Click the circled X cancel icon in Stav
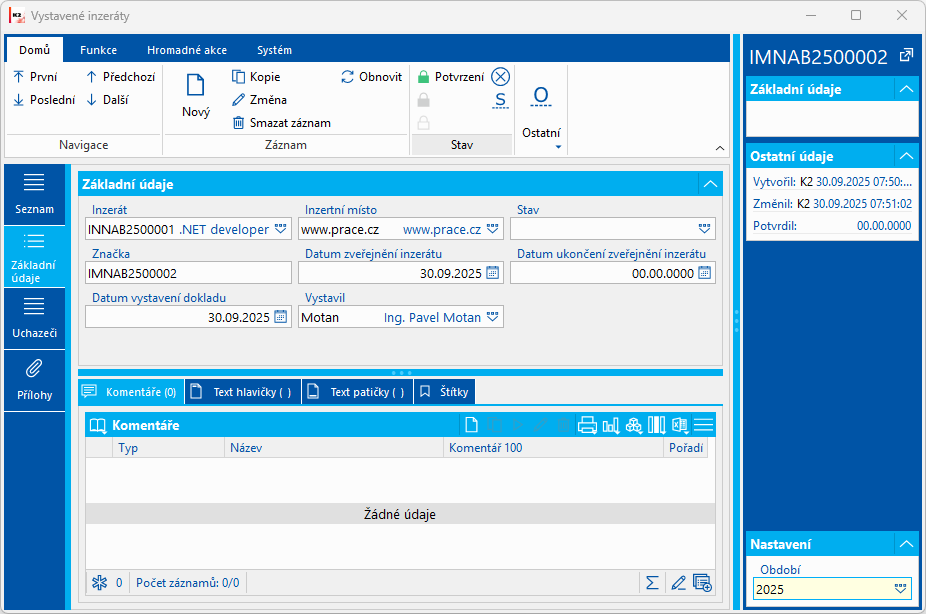Image resolution: width=926 pixels, height=614 pixels. (500, 77)
